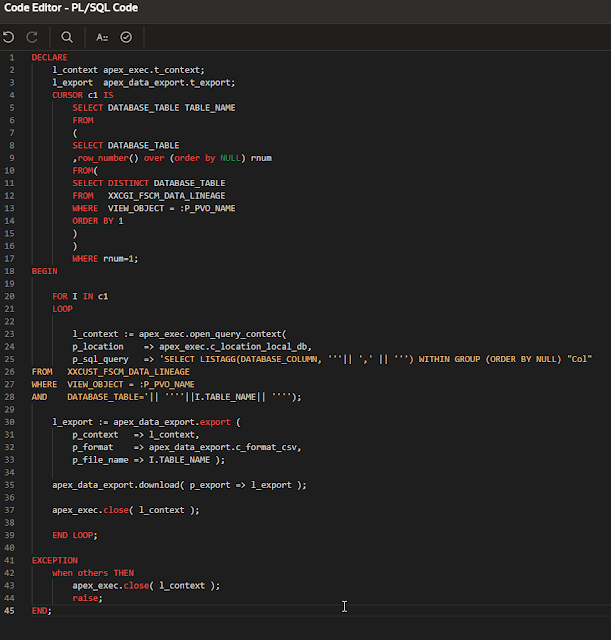Click on p_format parameter line
Image resolution: width=611 pixels, height=640 pixels.
187,447
